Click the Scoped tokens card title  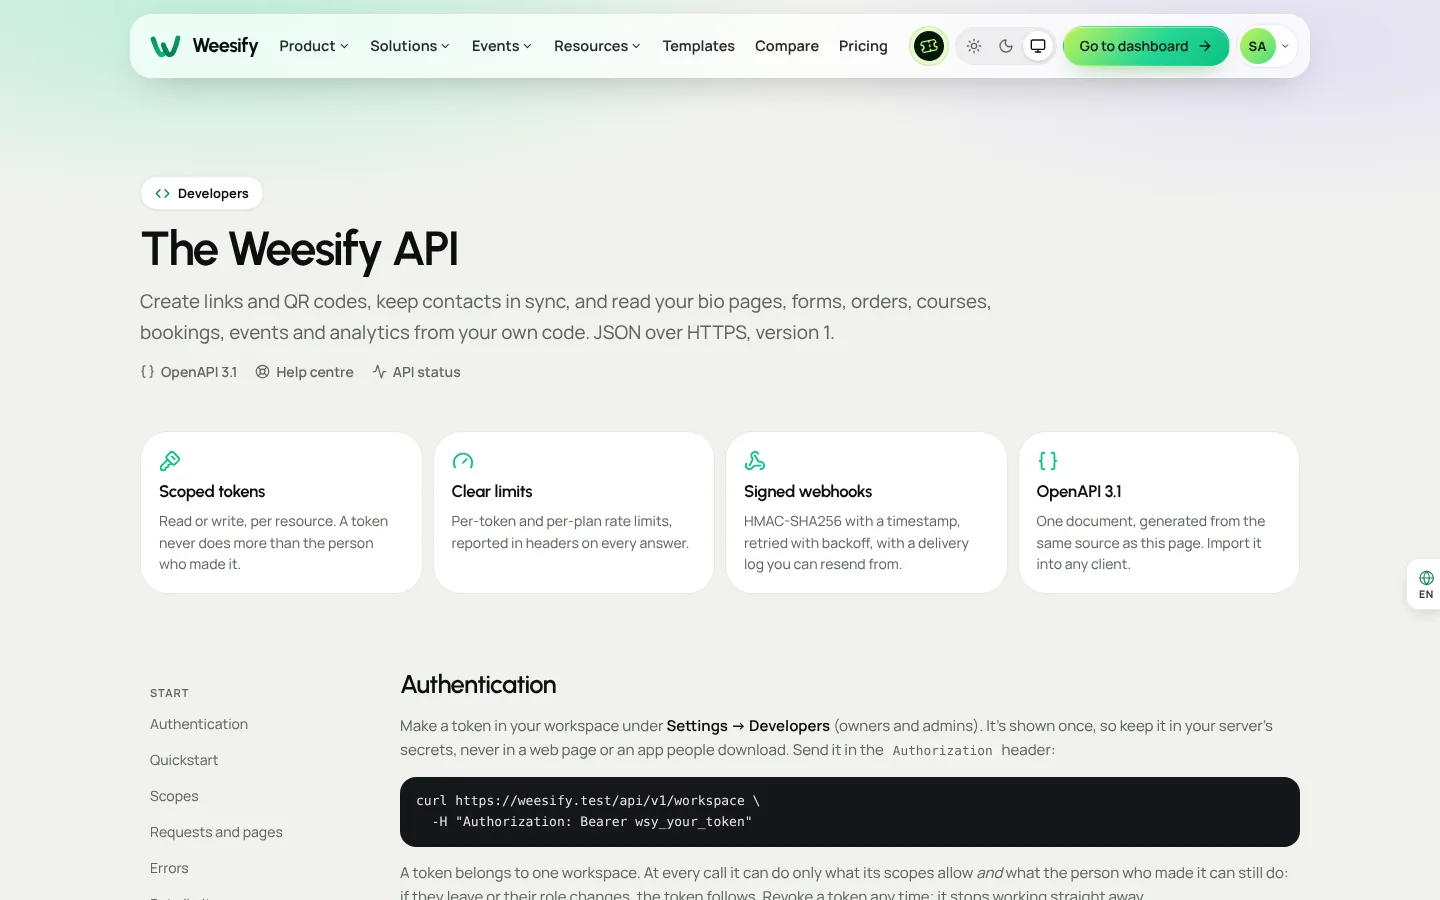(212, 492)
